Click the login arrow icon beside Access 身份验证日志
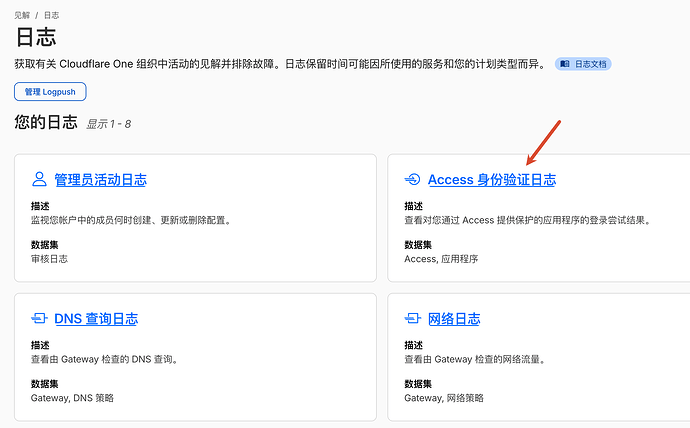This screenshot has width=690, height=428. [412, 179]
